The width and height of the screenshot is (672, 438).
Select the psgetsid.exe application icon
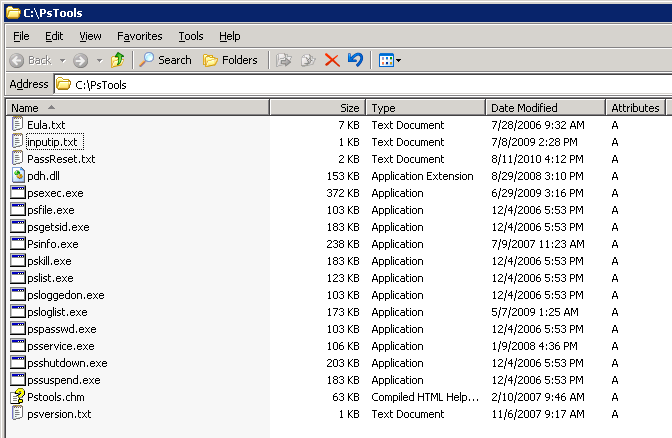[x=18, y=226]
